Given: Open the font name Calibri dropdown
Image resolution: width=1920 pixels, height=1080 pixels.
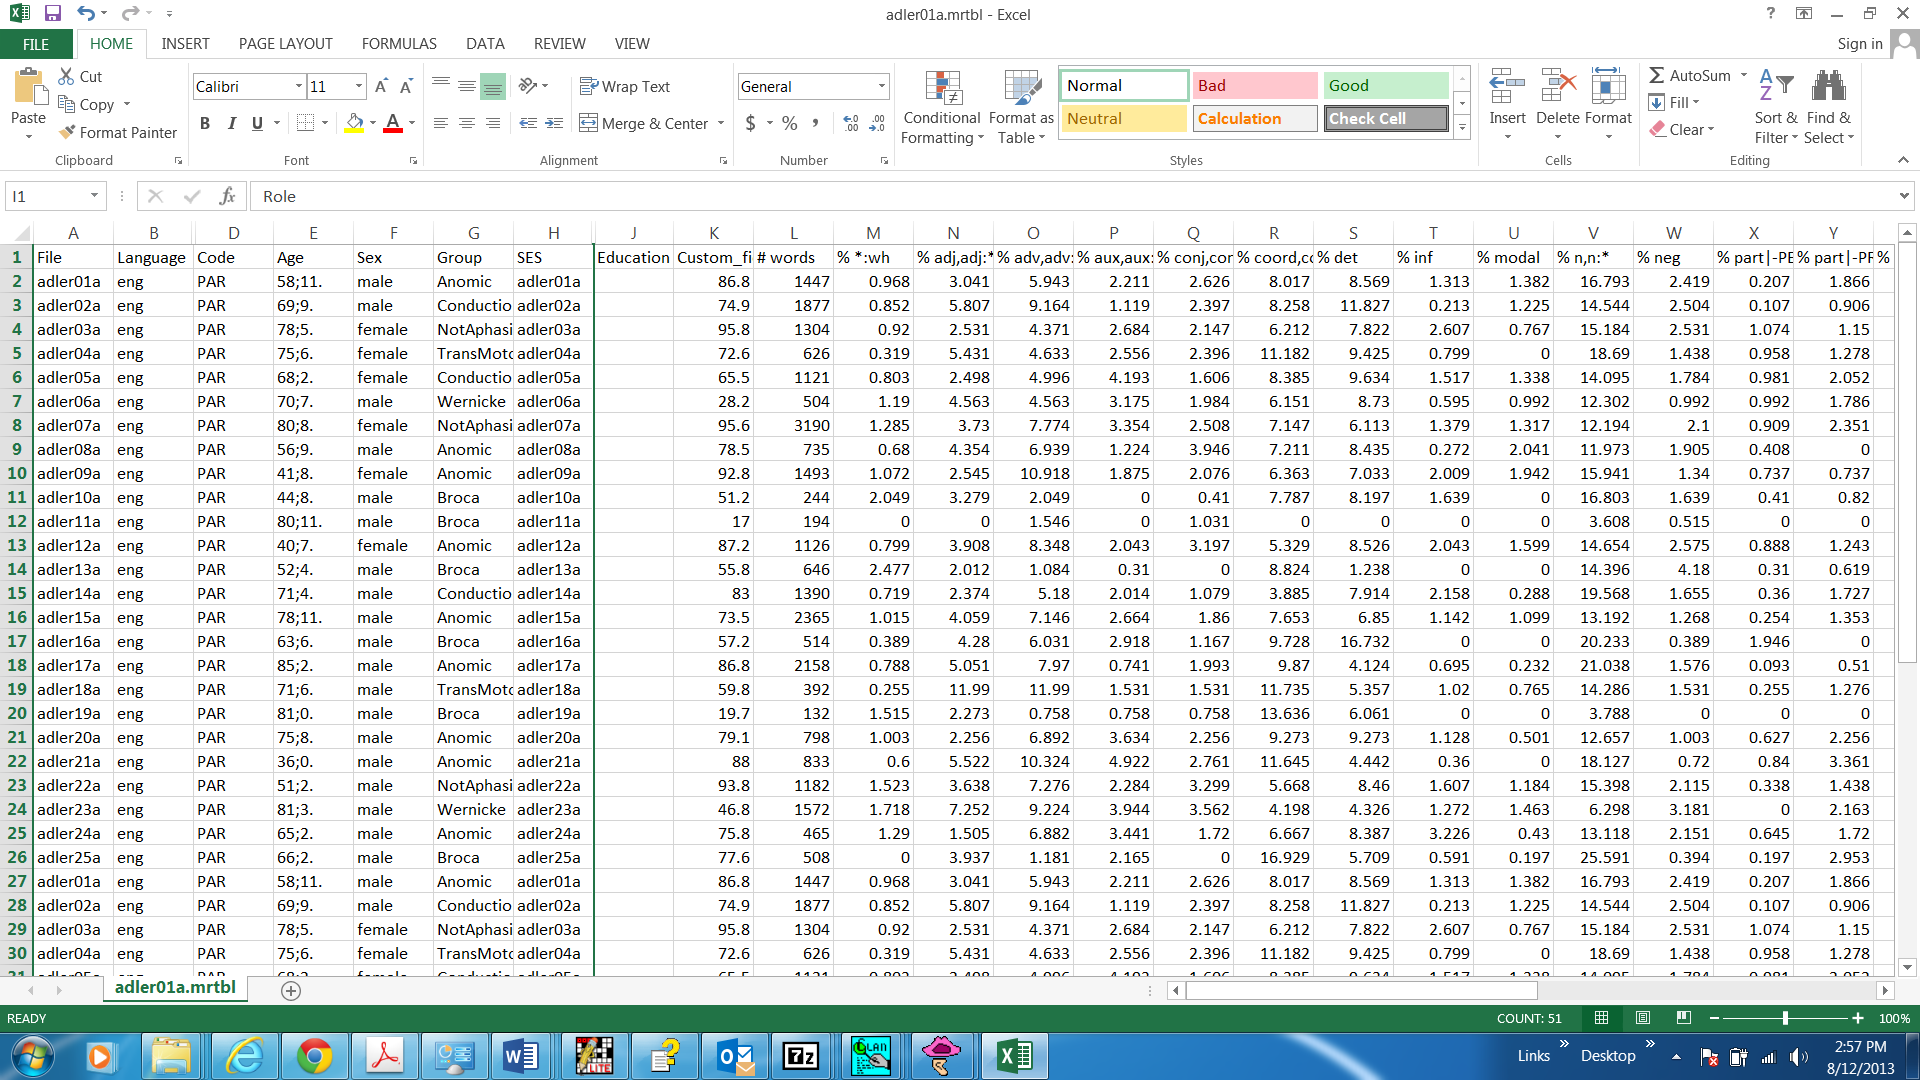Looking at the screenshot, I should pos(298,87).
